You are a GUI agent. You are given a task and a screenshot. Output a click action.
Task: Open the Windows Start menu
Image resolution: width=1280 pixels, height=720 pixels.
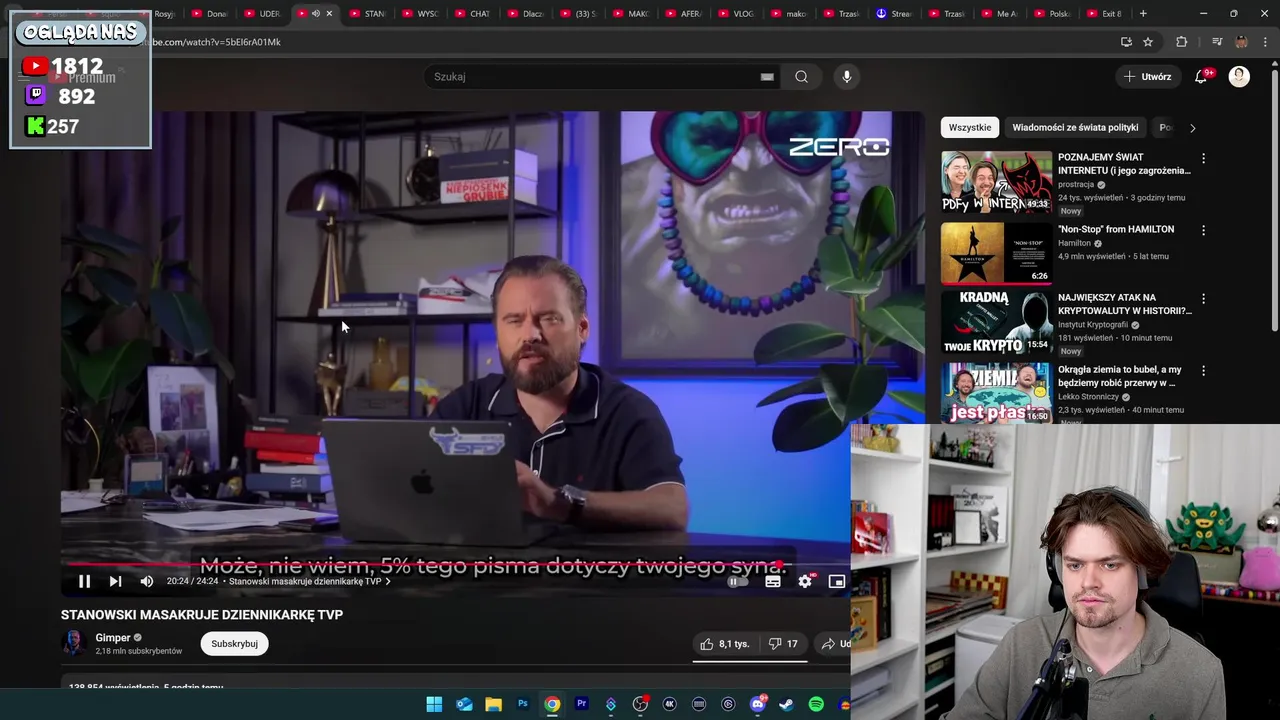(434, 704)
